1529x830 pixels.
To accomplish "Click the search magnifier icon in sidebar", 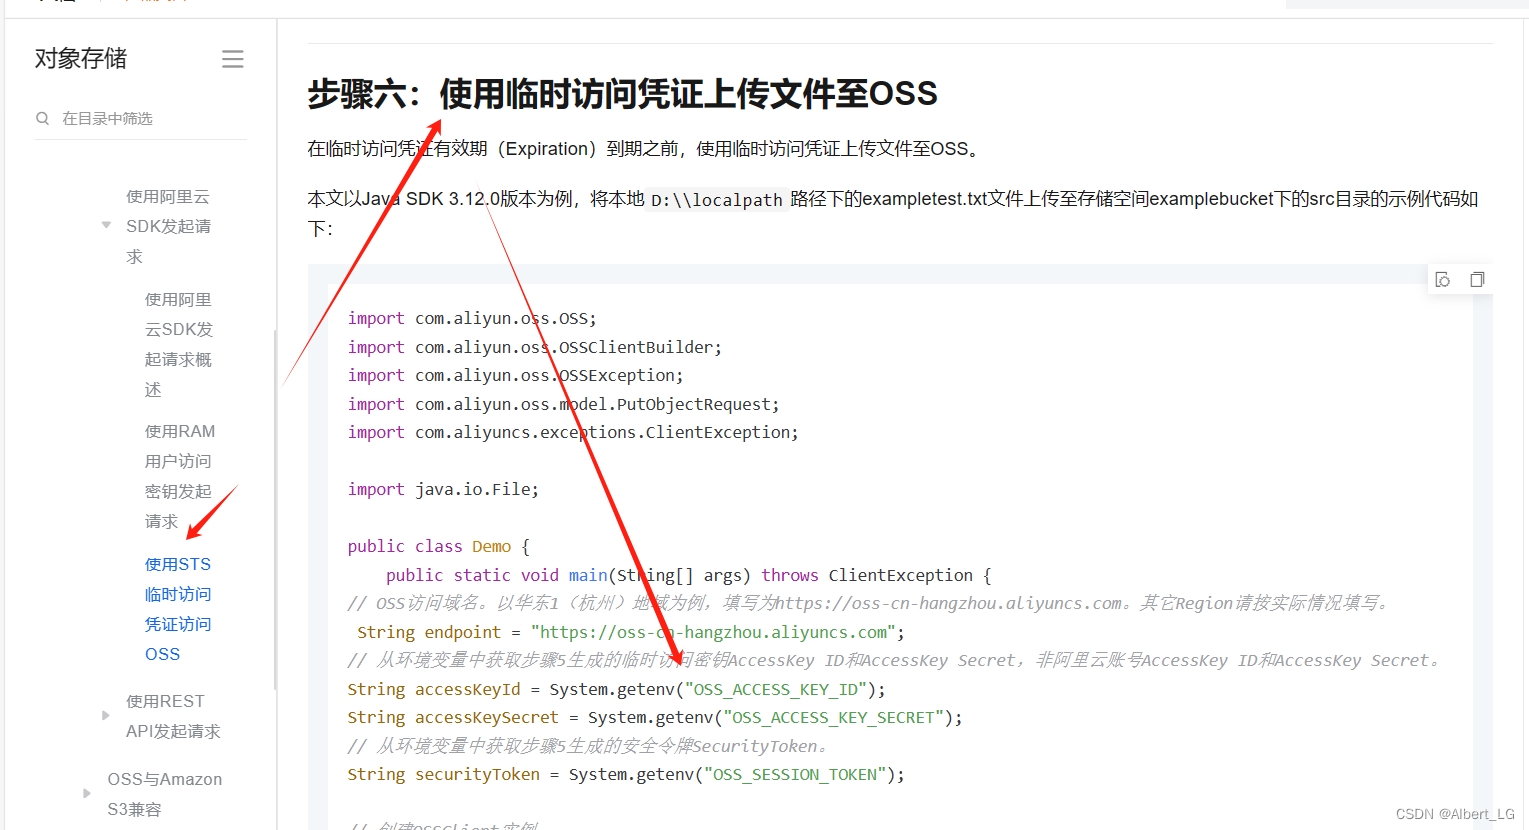I will 42,118.
